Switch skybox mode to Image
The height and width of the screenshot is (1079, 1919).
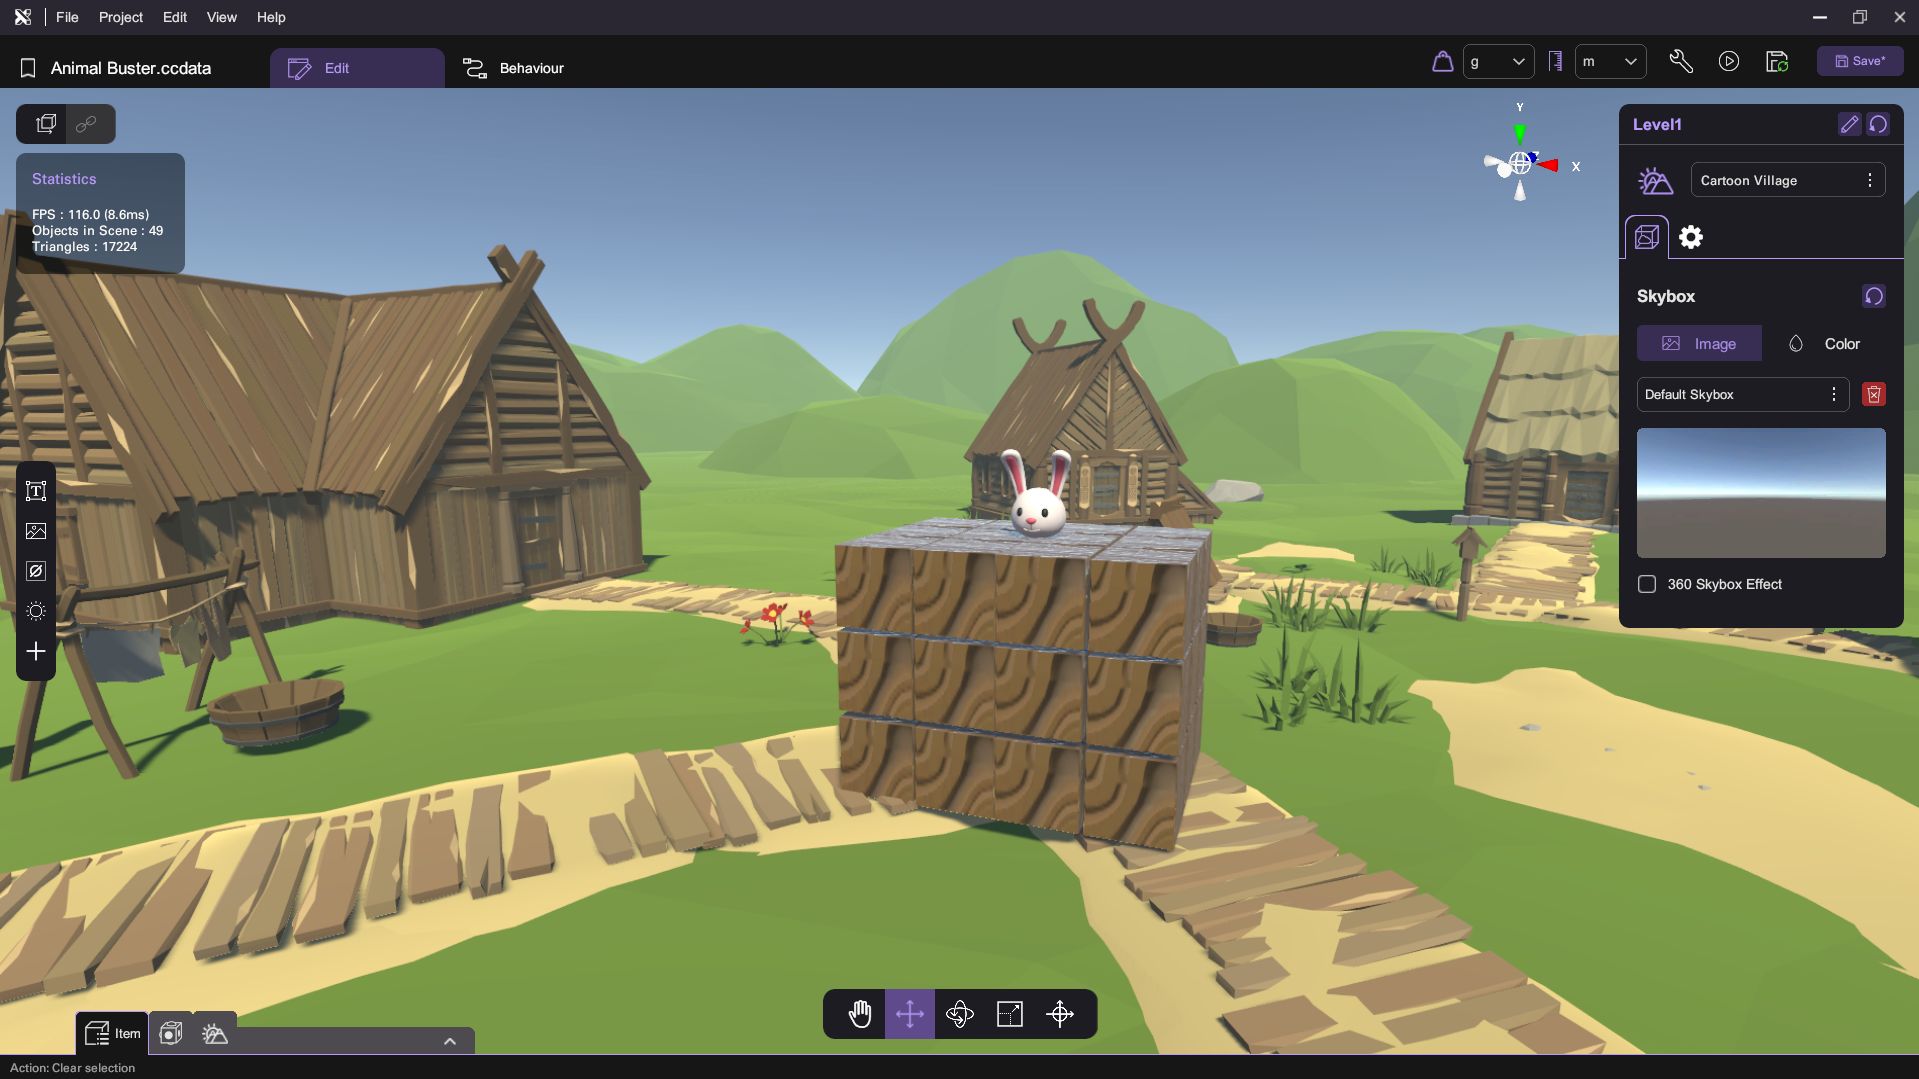tap(1699, 344)
